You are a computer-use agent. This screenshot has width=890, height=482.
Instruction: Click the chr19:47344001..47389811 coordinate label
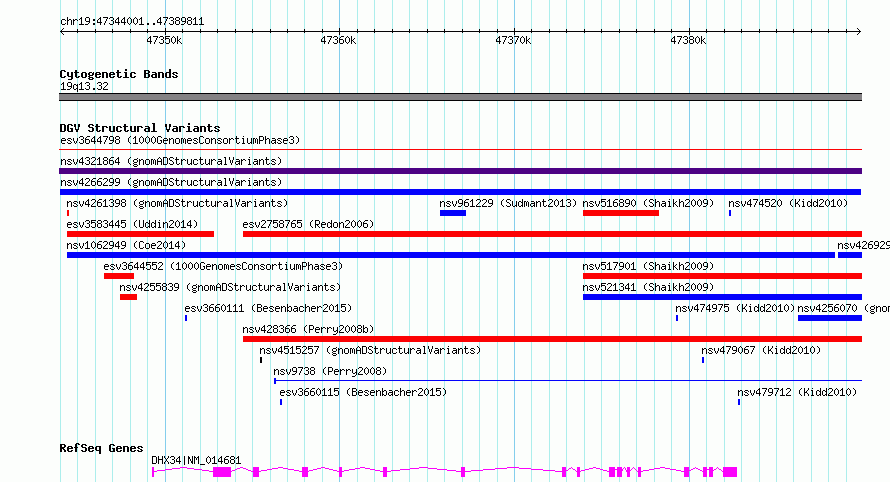(132, 22)
